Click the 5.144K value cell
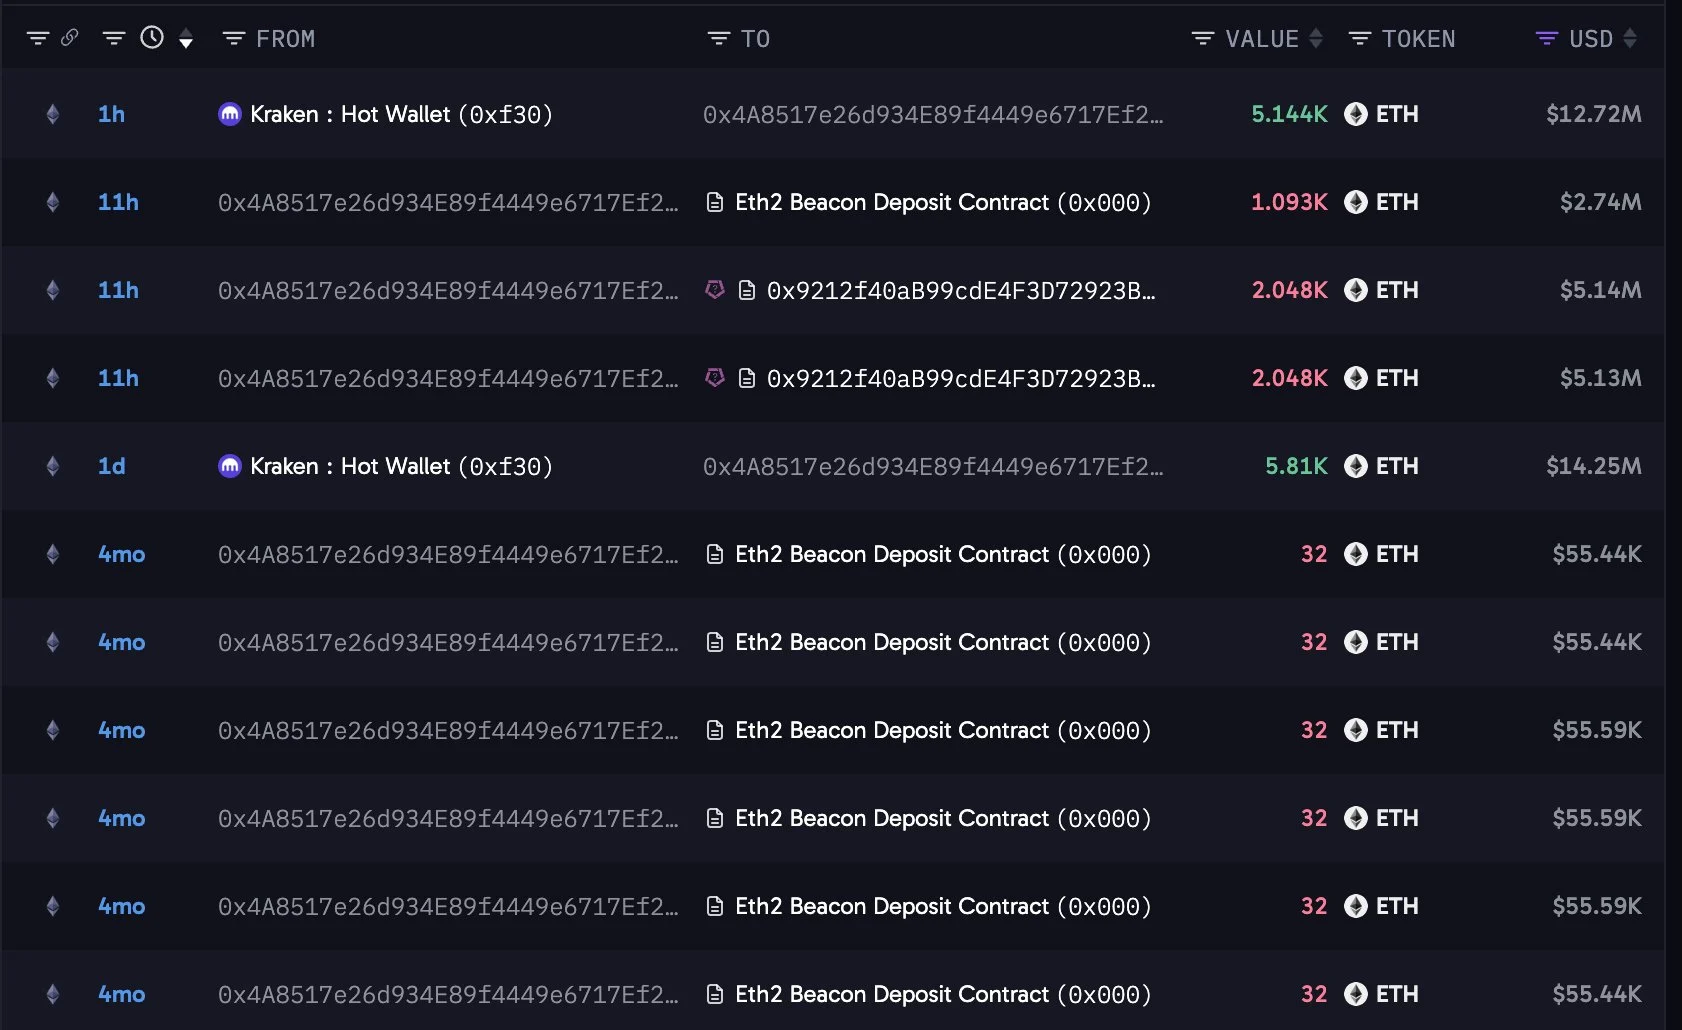1682x1030 pixels. tap(1289, 114)
